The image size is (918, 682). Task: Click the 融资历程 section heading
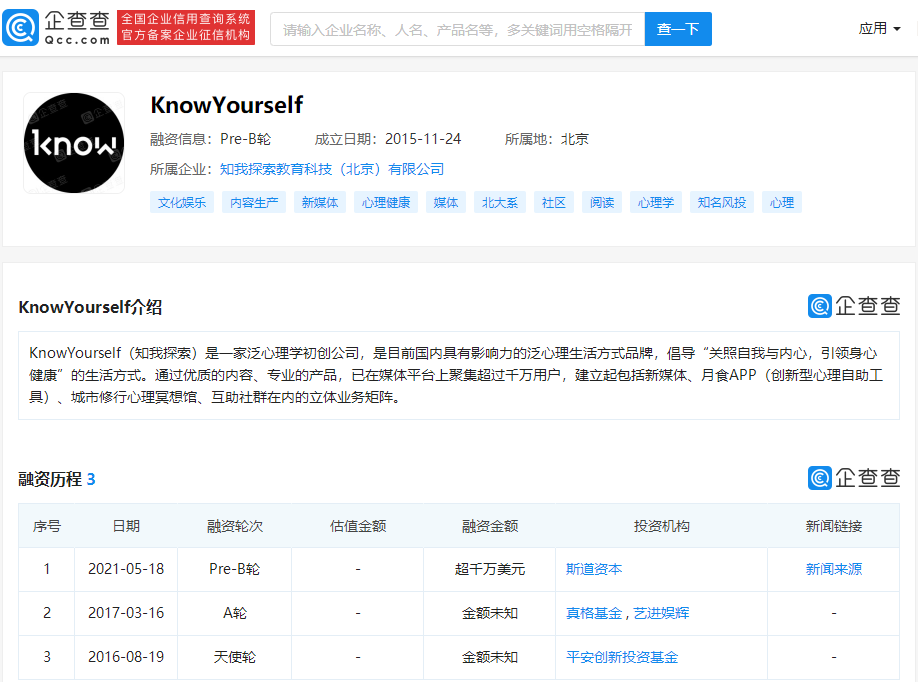50,479
